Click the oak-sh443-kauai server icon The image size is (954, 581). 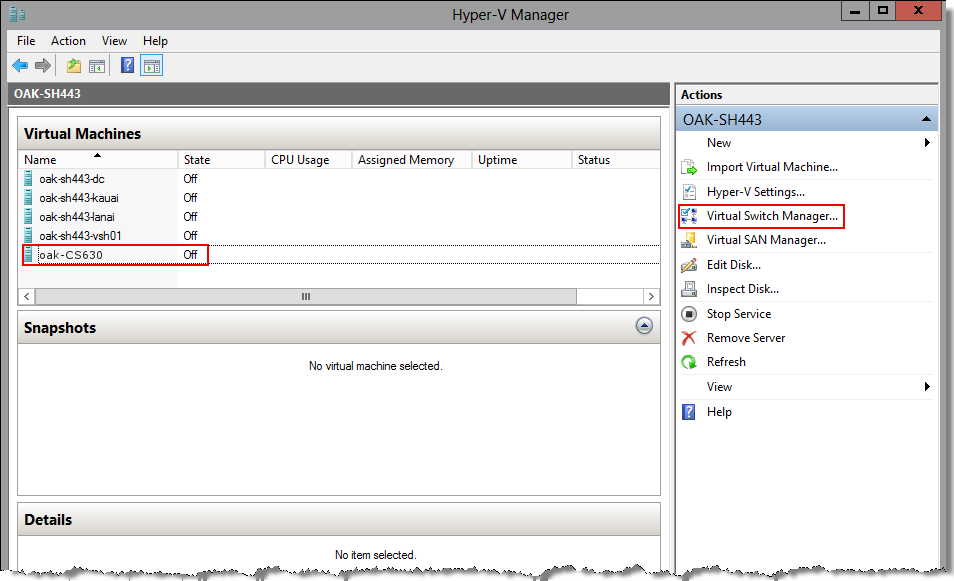[x=28, y=197]
